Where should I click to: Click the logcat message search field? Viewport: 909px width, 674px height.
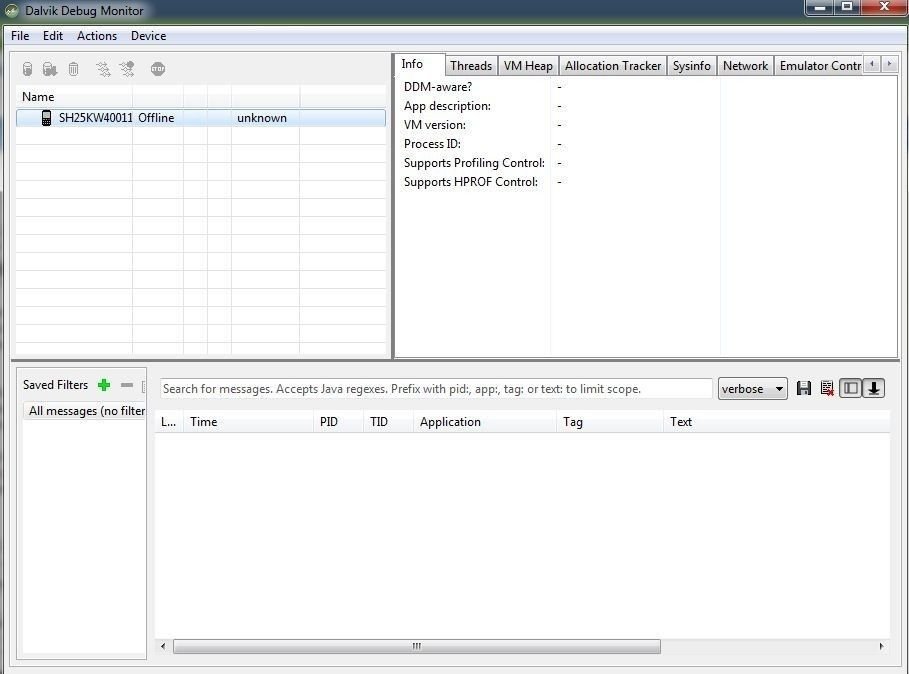pos(436,388)
